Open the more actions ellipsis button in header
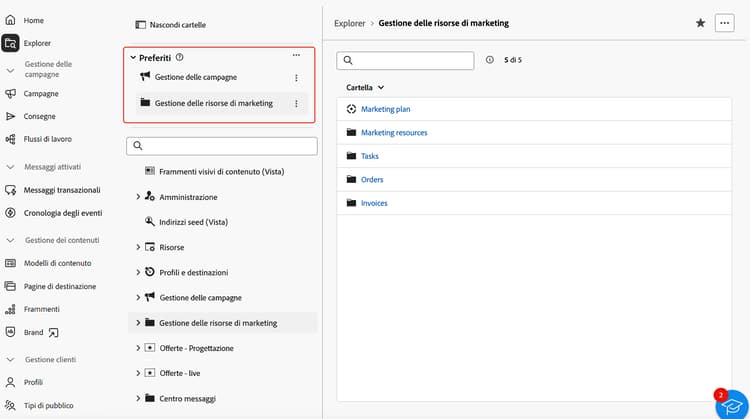750x419 pixels. pyautogui.click(x=725, y=23)
